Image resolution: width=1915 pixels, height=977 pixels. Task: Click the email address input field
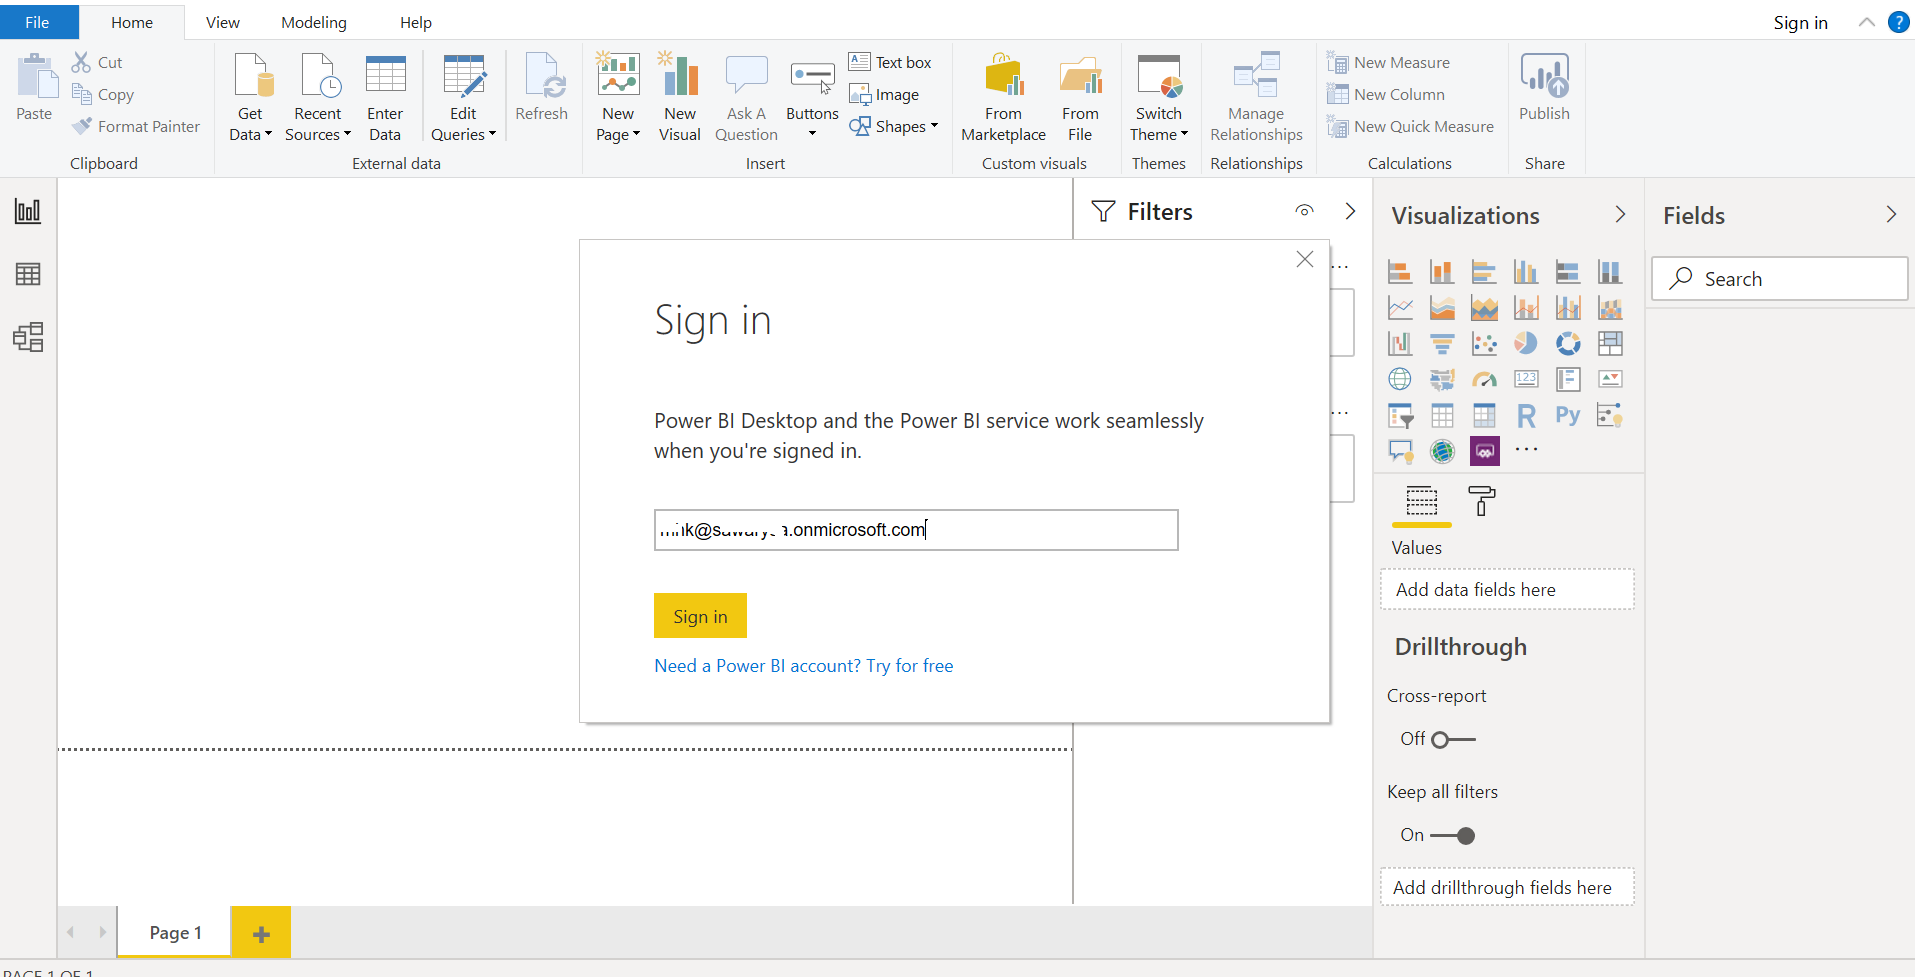[x=916, y=530]
